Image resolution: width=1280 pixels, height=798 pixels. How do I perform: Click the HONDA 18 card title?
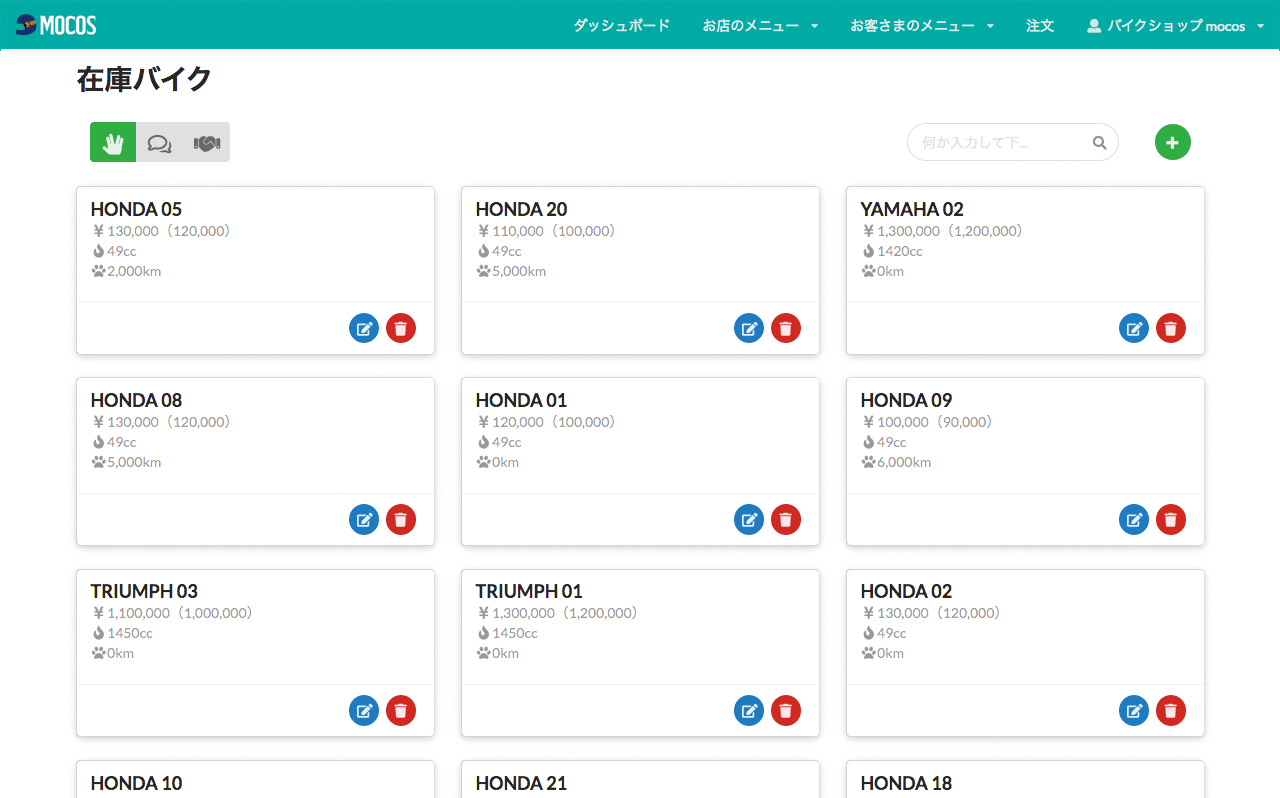906,783
